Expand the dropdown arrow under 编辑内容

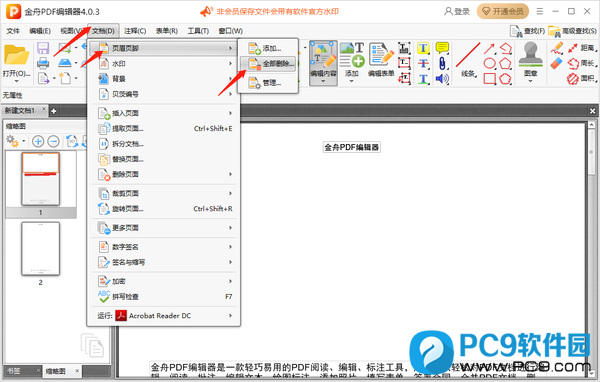click(323, 81)
